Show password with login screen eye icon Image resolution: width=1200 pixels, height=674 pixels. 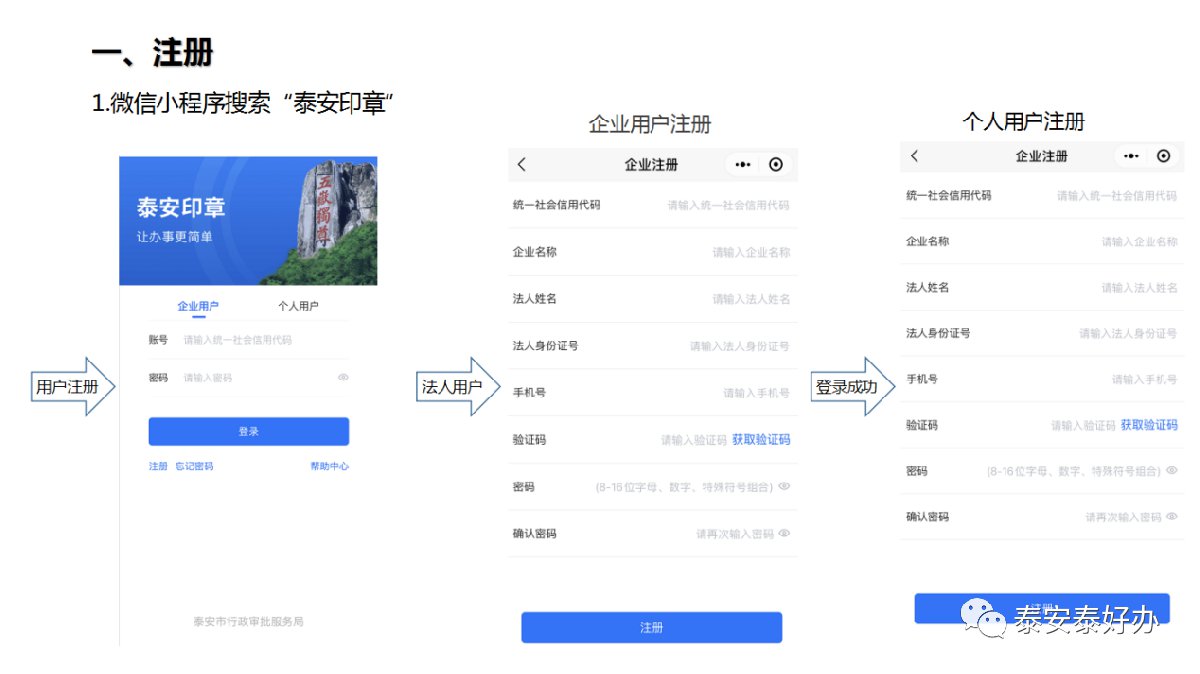(343, 377)
